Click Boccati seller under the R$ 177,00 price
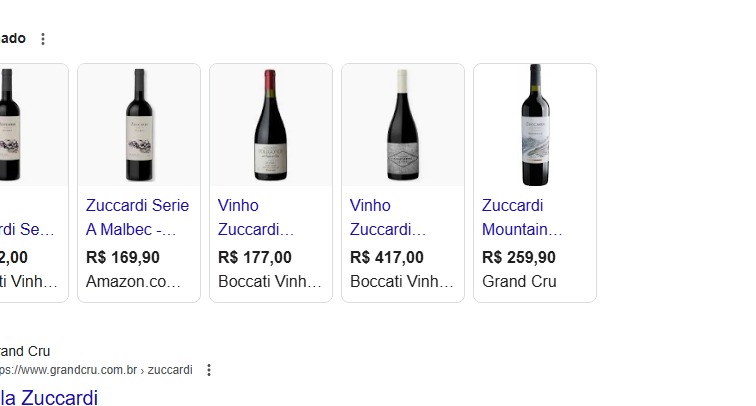756x406 pixels. (270, 281)
